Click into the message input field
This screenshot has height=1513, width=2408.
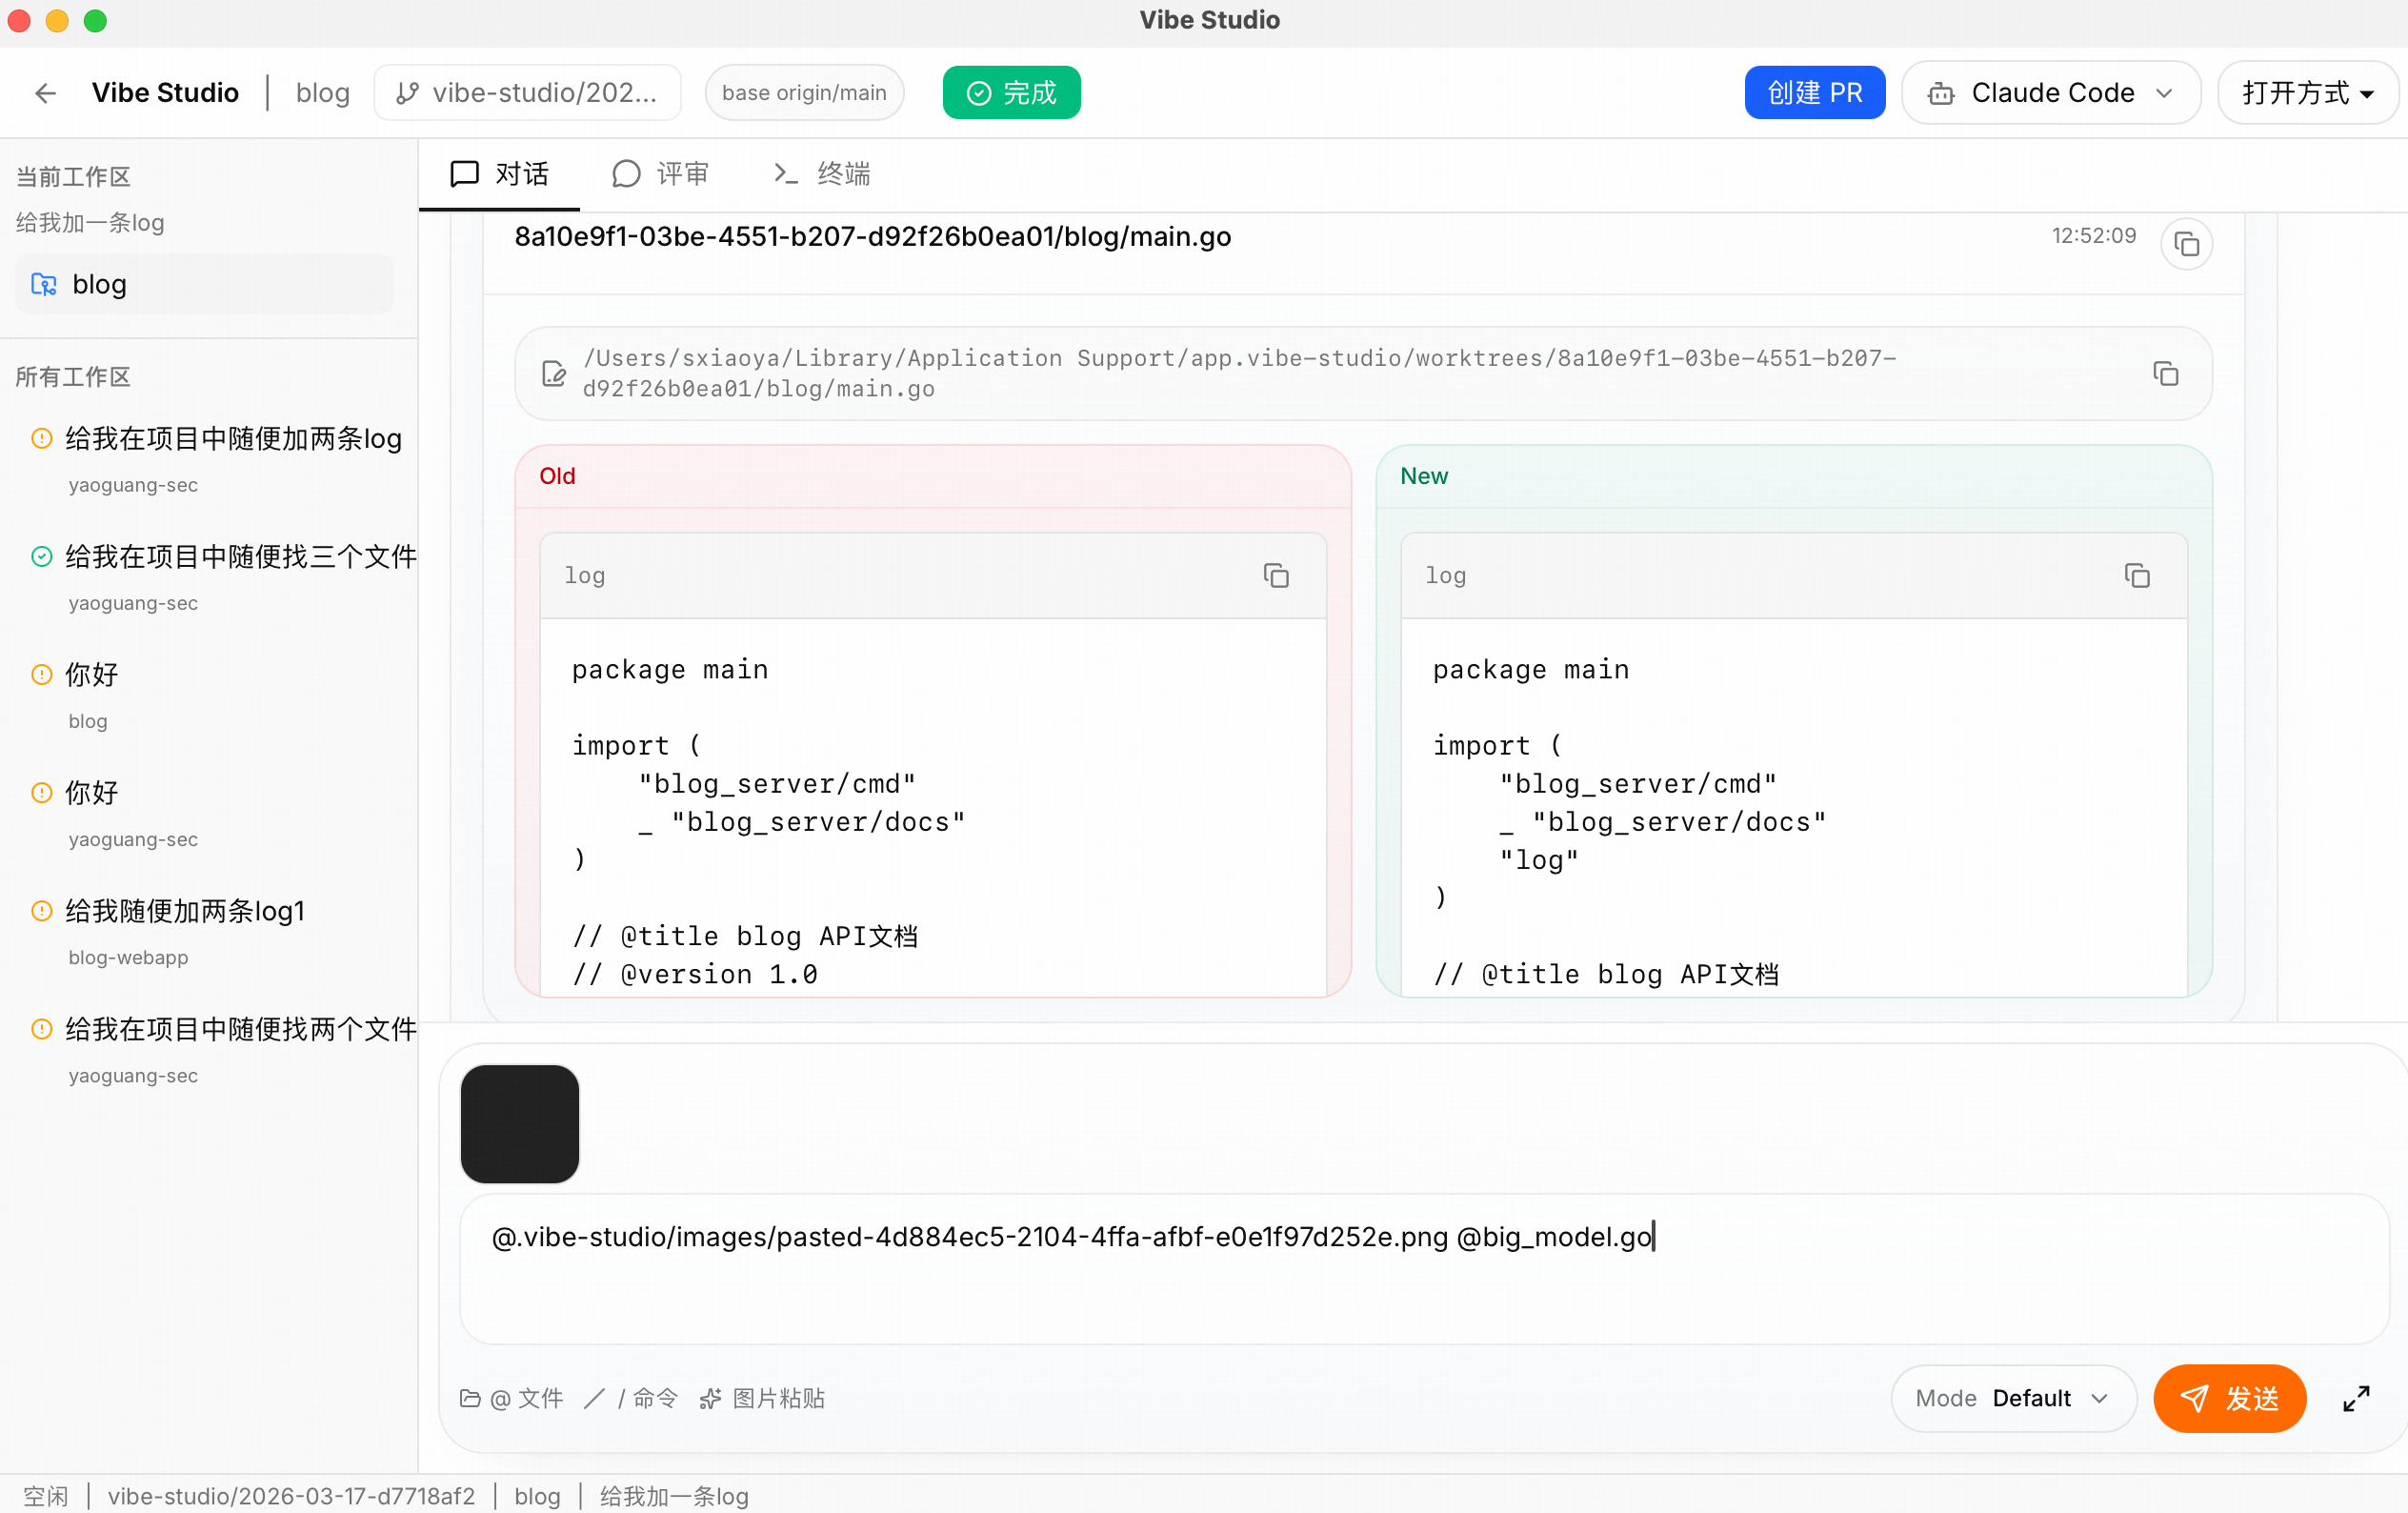[x=1424, y=1268]
